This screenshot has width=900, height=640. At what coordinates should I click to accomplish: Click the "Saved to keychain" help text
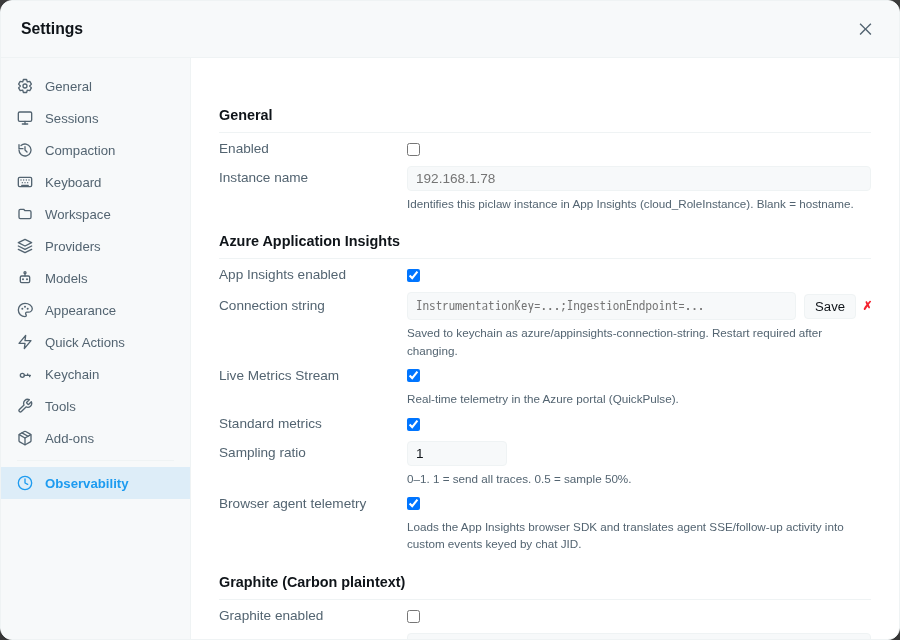(614, 342)
